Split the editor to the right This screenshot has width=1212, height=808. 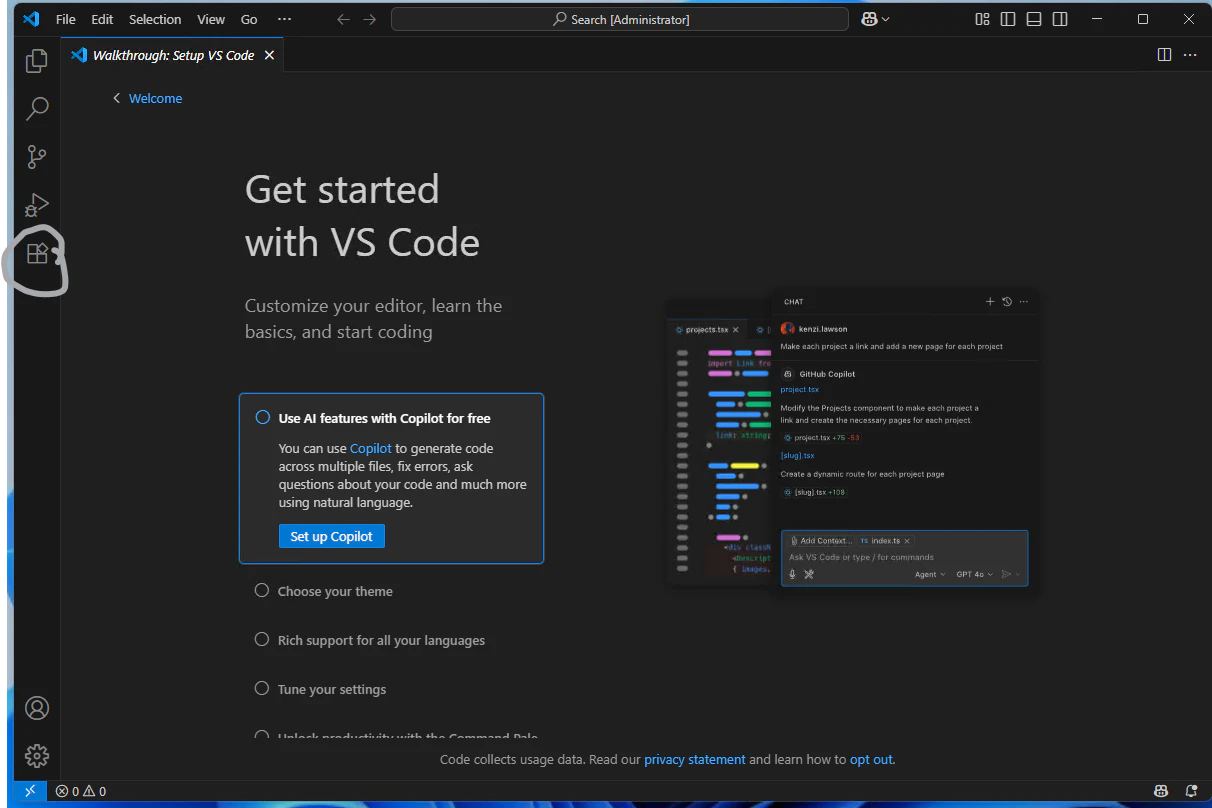1164,55
